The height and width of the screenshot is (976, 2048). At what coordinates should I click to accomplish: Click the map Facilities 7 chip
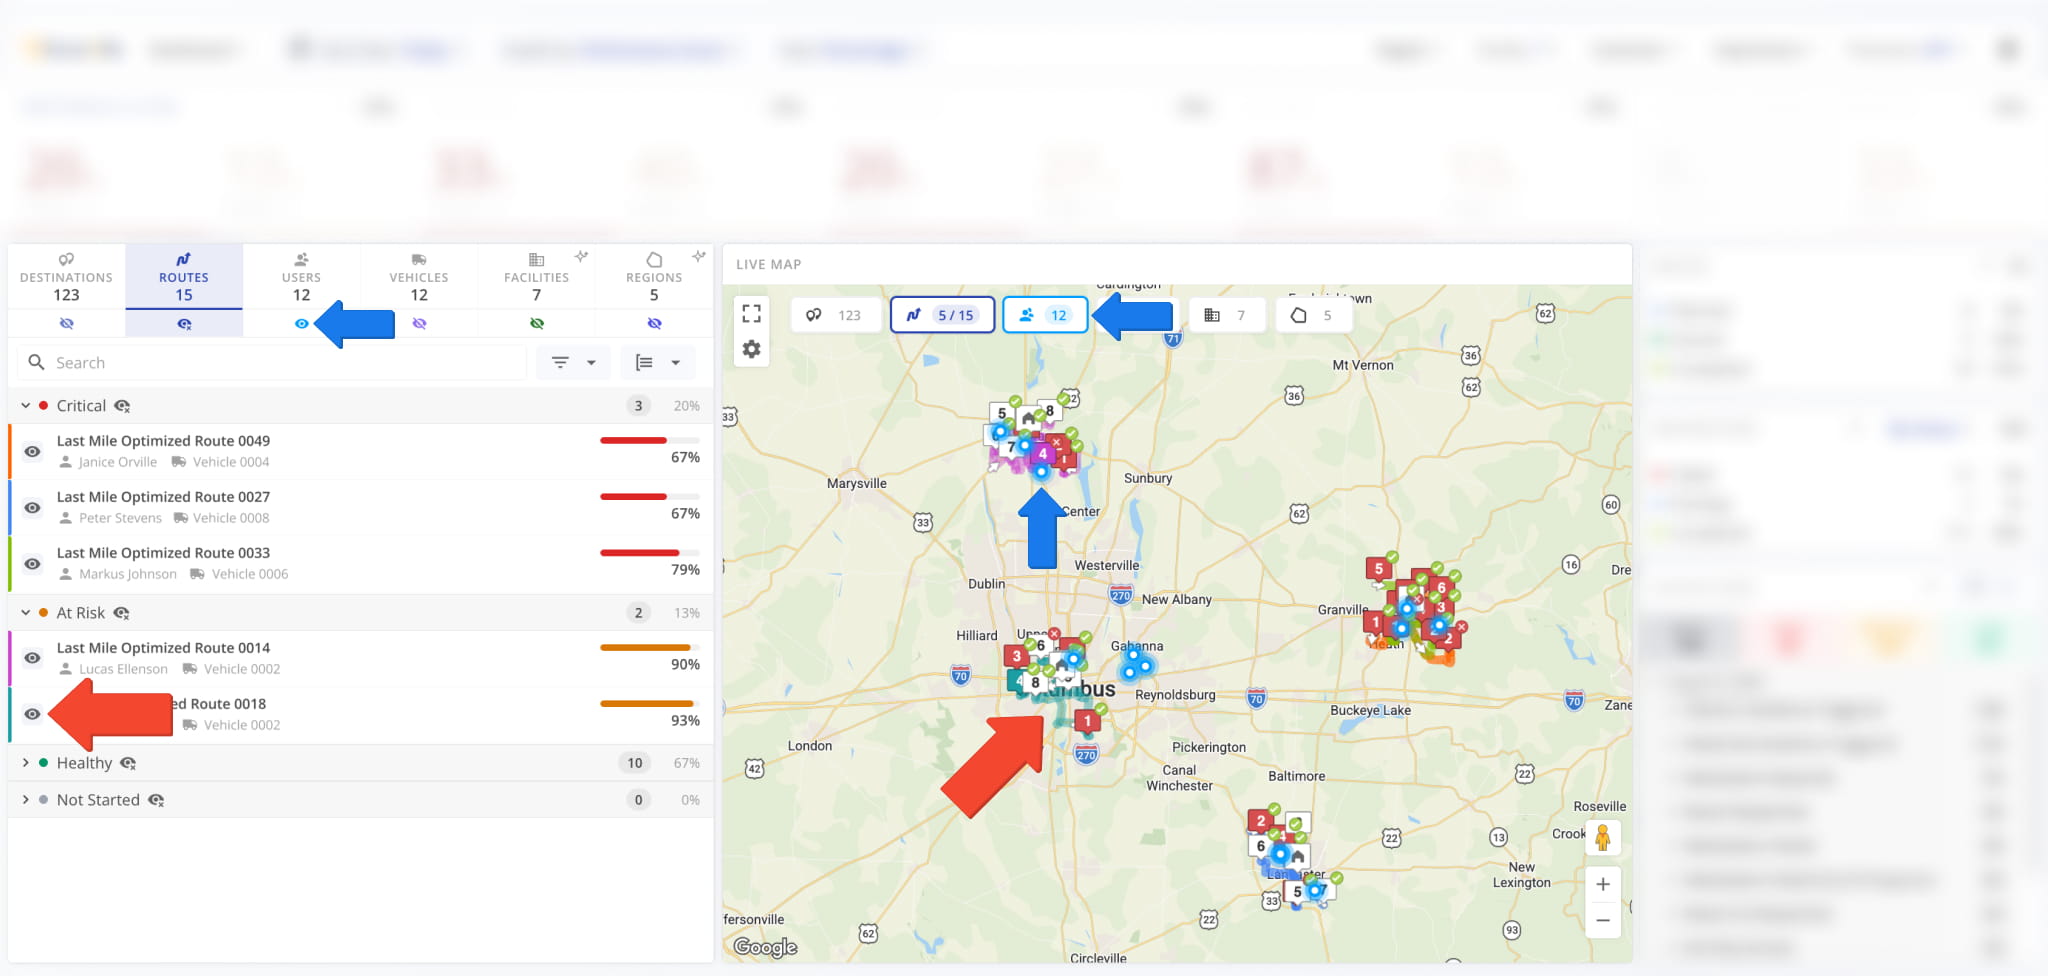pyautogui.click(x=1226, y=315)
